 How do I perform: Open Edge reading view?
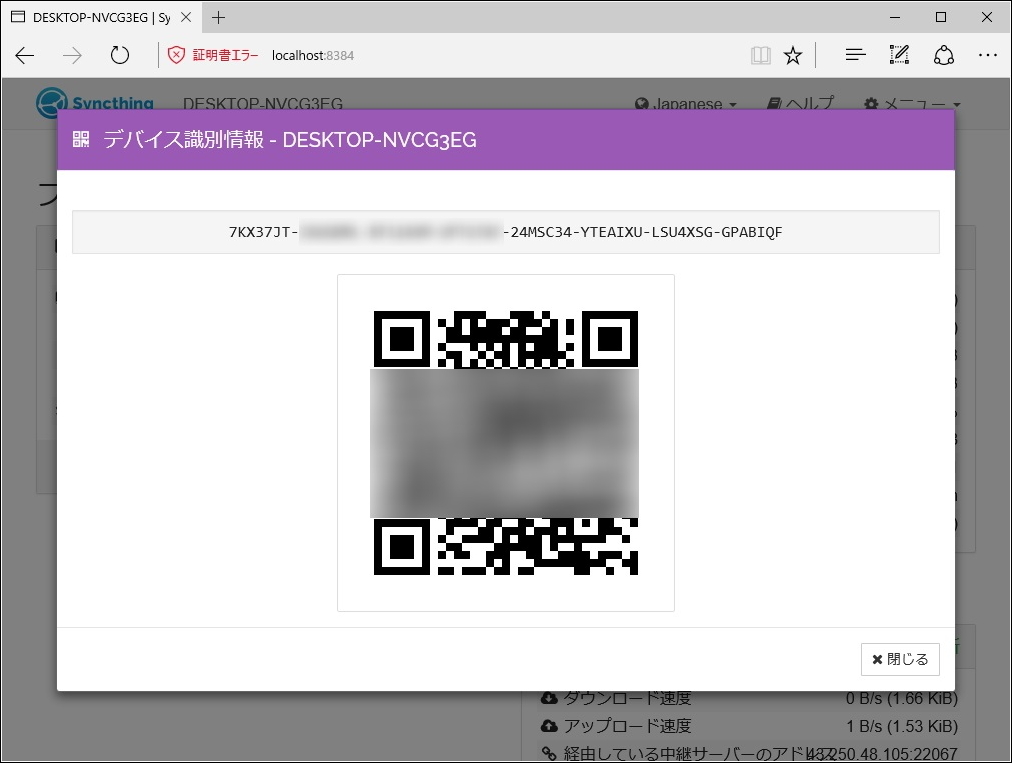point(761,55)
